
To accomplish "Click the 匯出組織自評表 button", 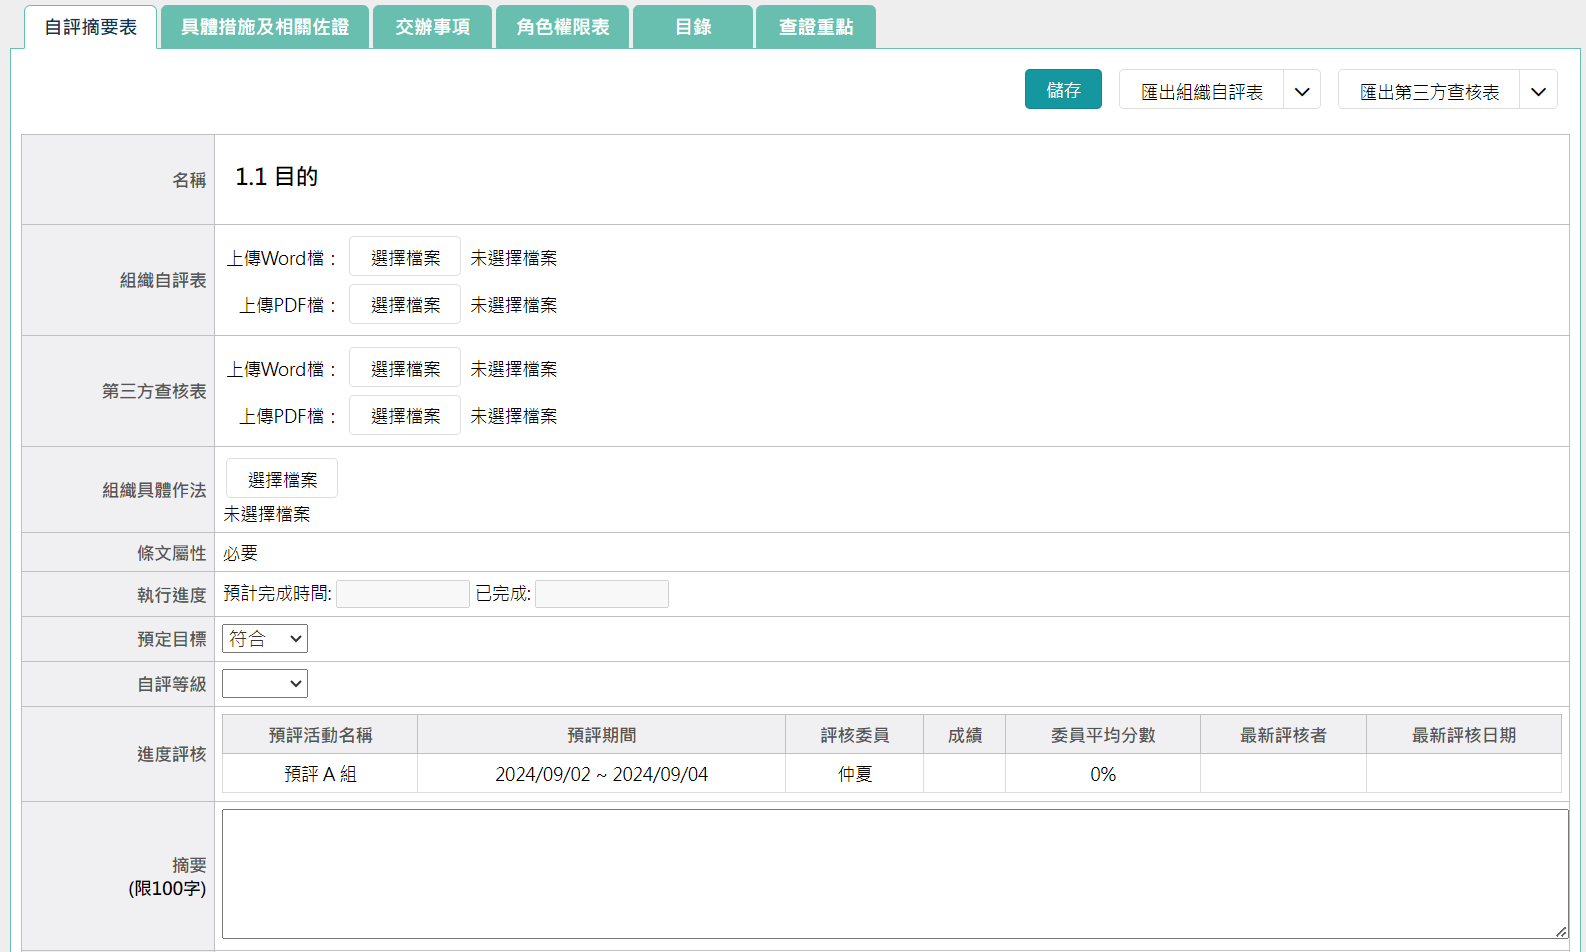I will tap(1201, 92).
